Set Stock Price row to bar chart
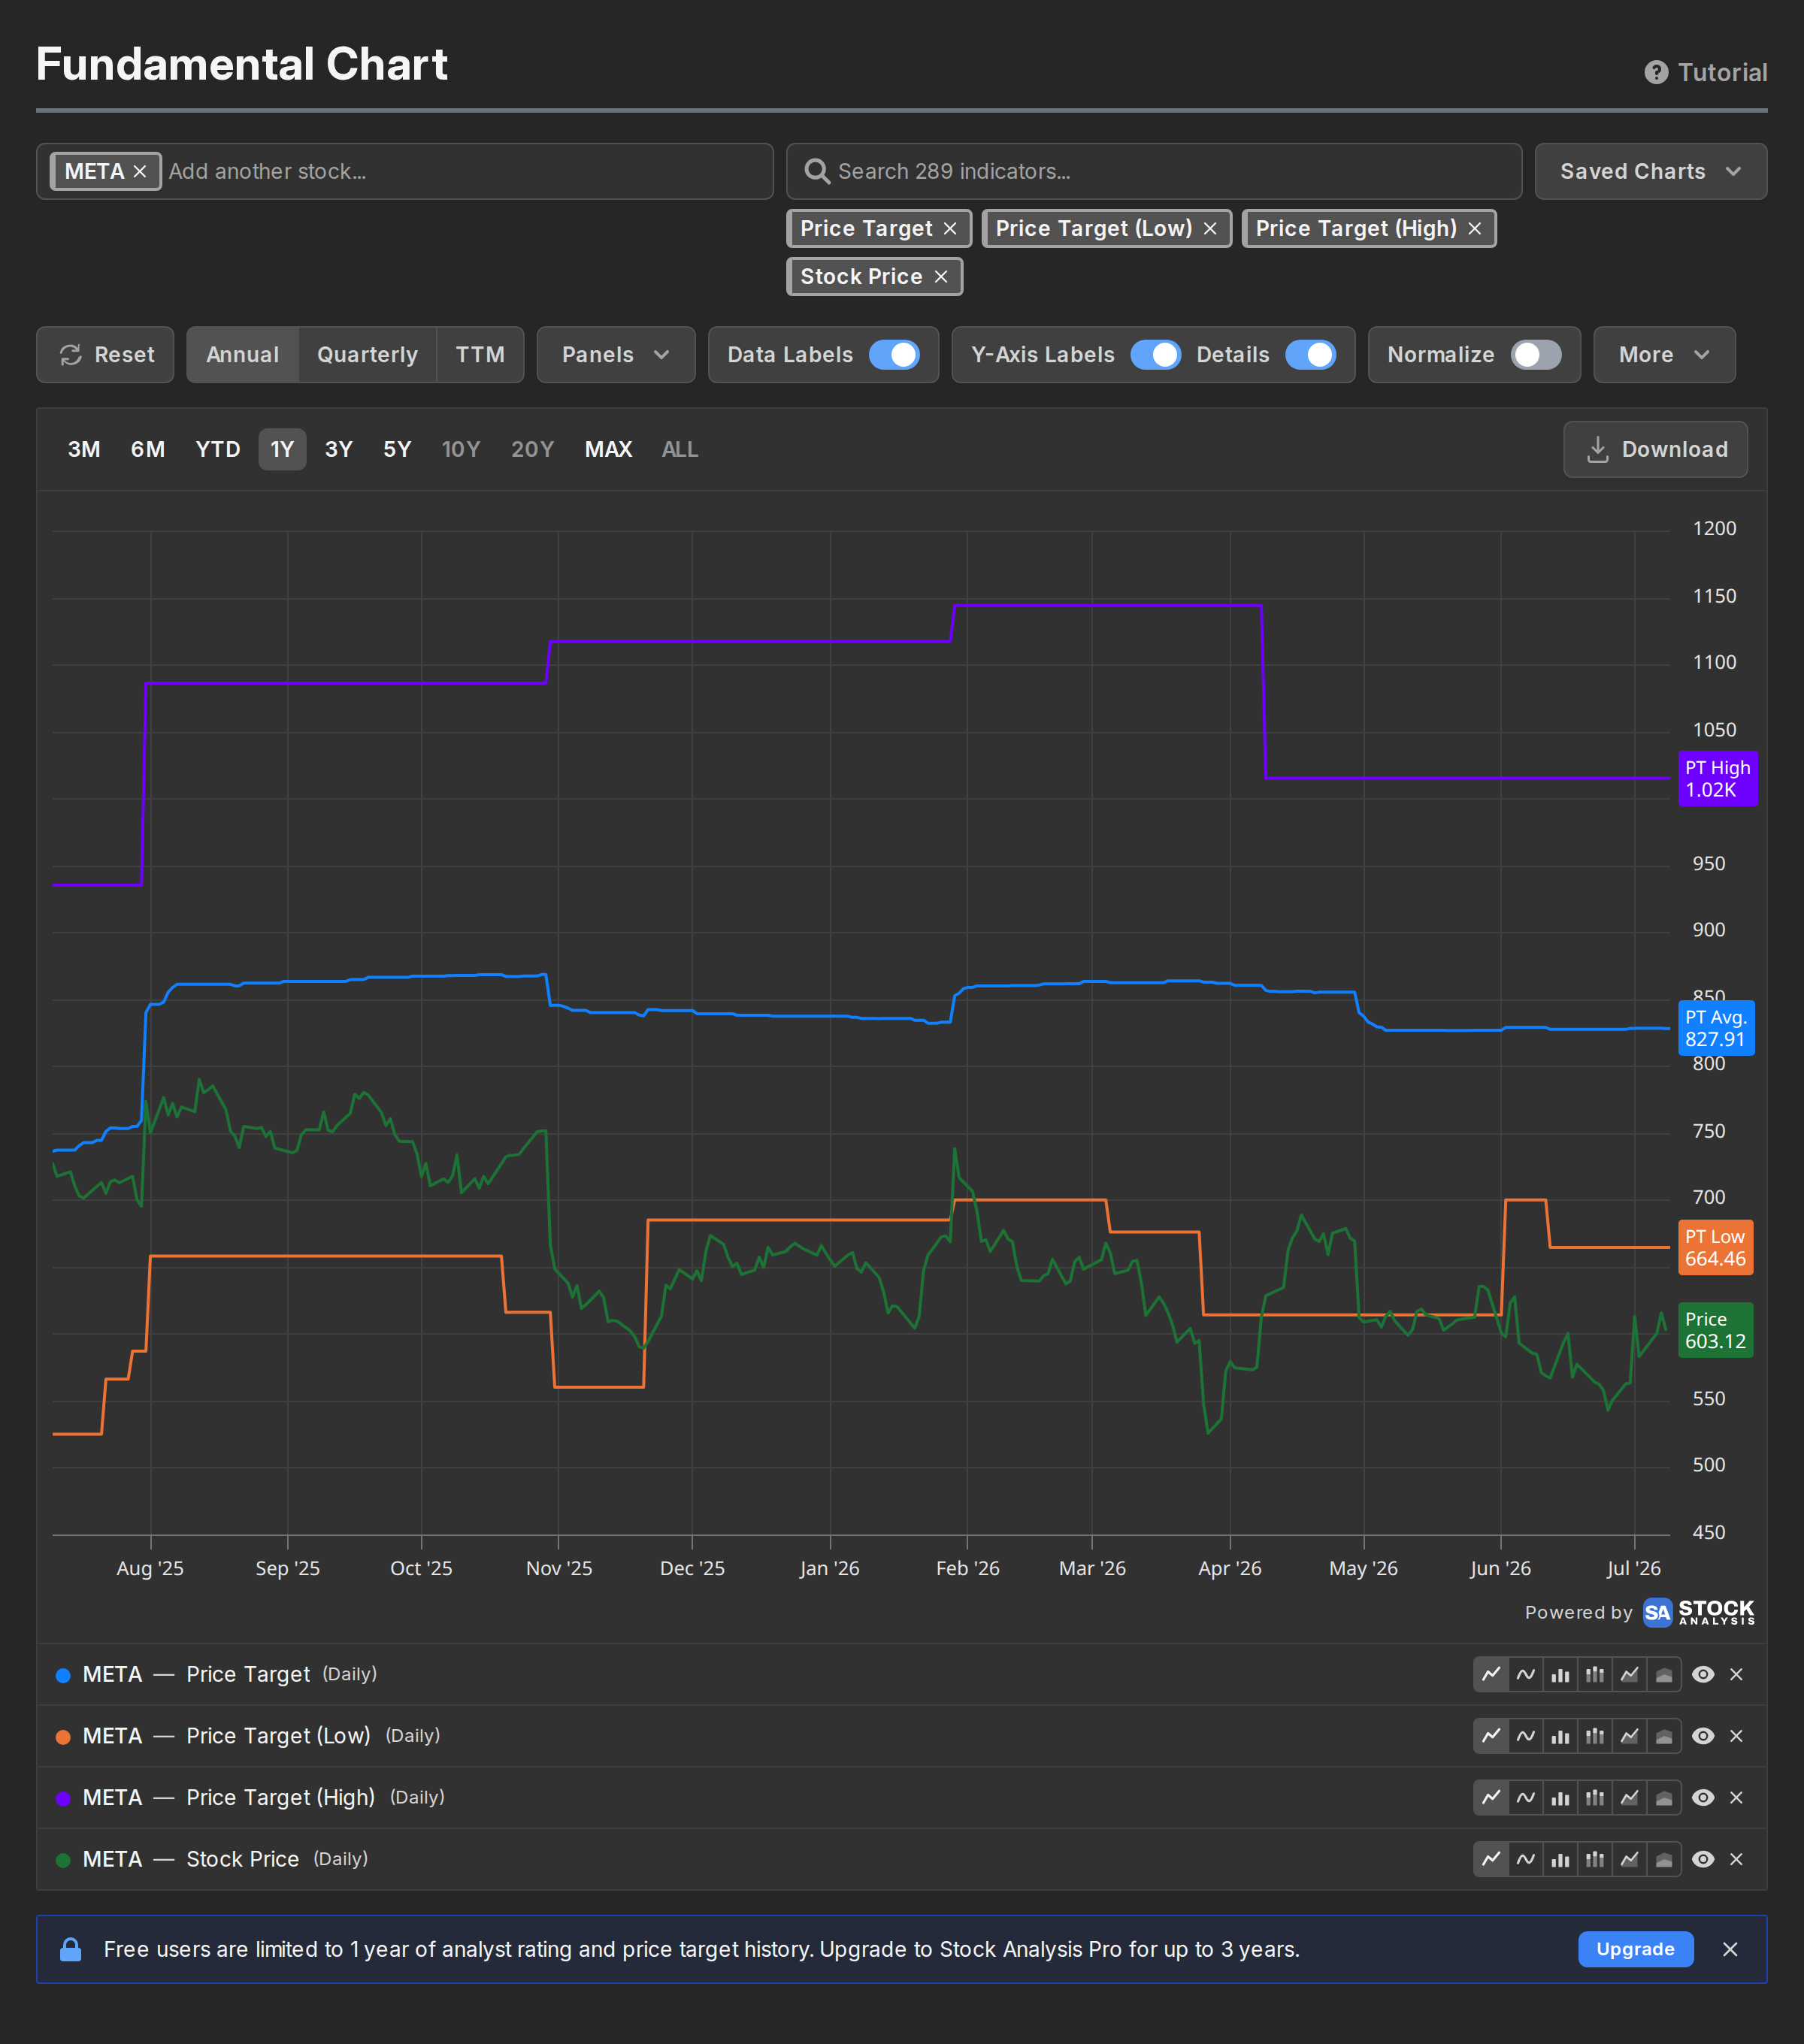 pos(1560,1859)
